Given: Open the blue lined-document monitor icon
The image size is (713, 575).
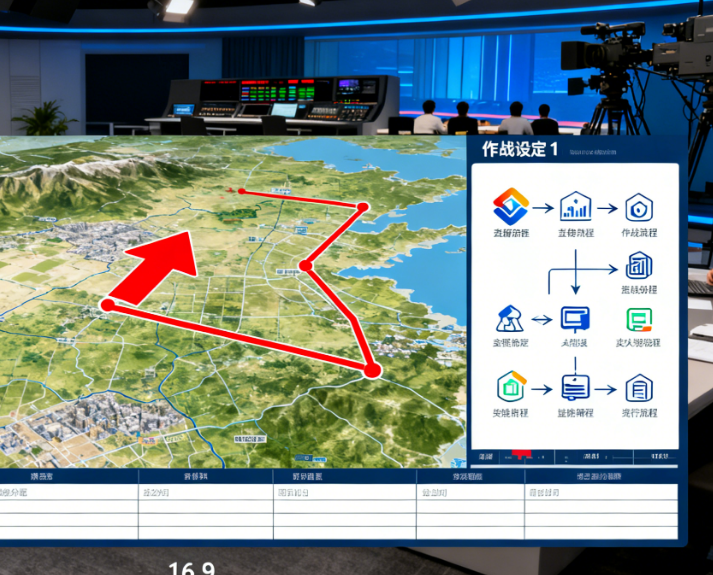Looking at the screenshot, I should [x=575, y=388].
